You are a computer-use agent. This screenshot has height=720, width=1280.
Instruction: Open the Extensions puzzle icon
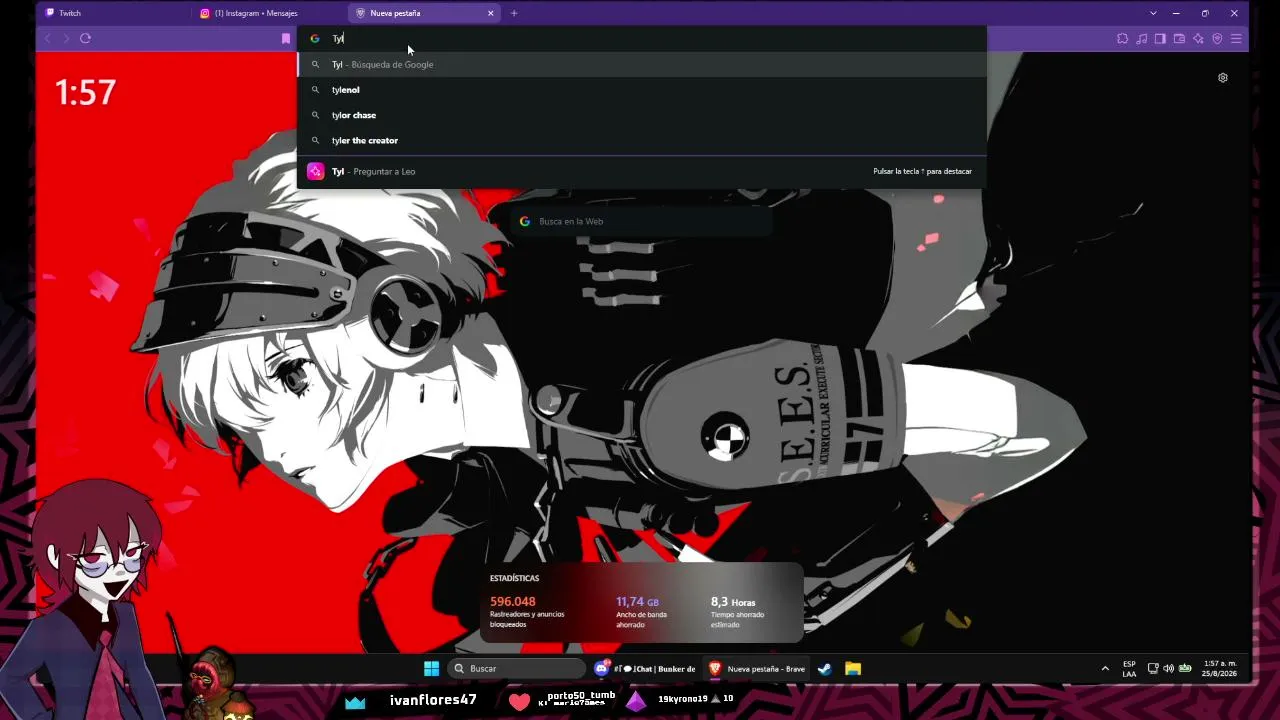[1122, 38]
